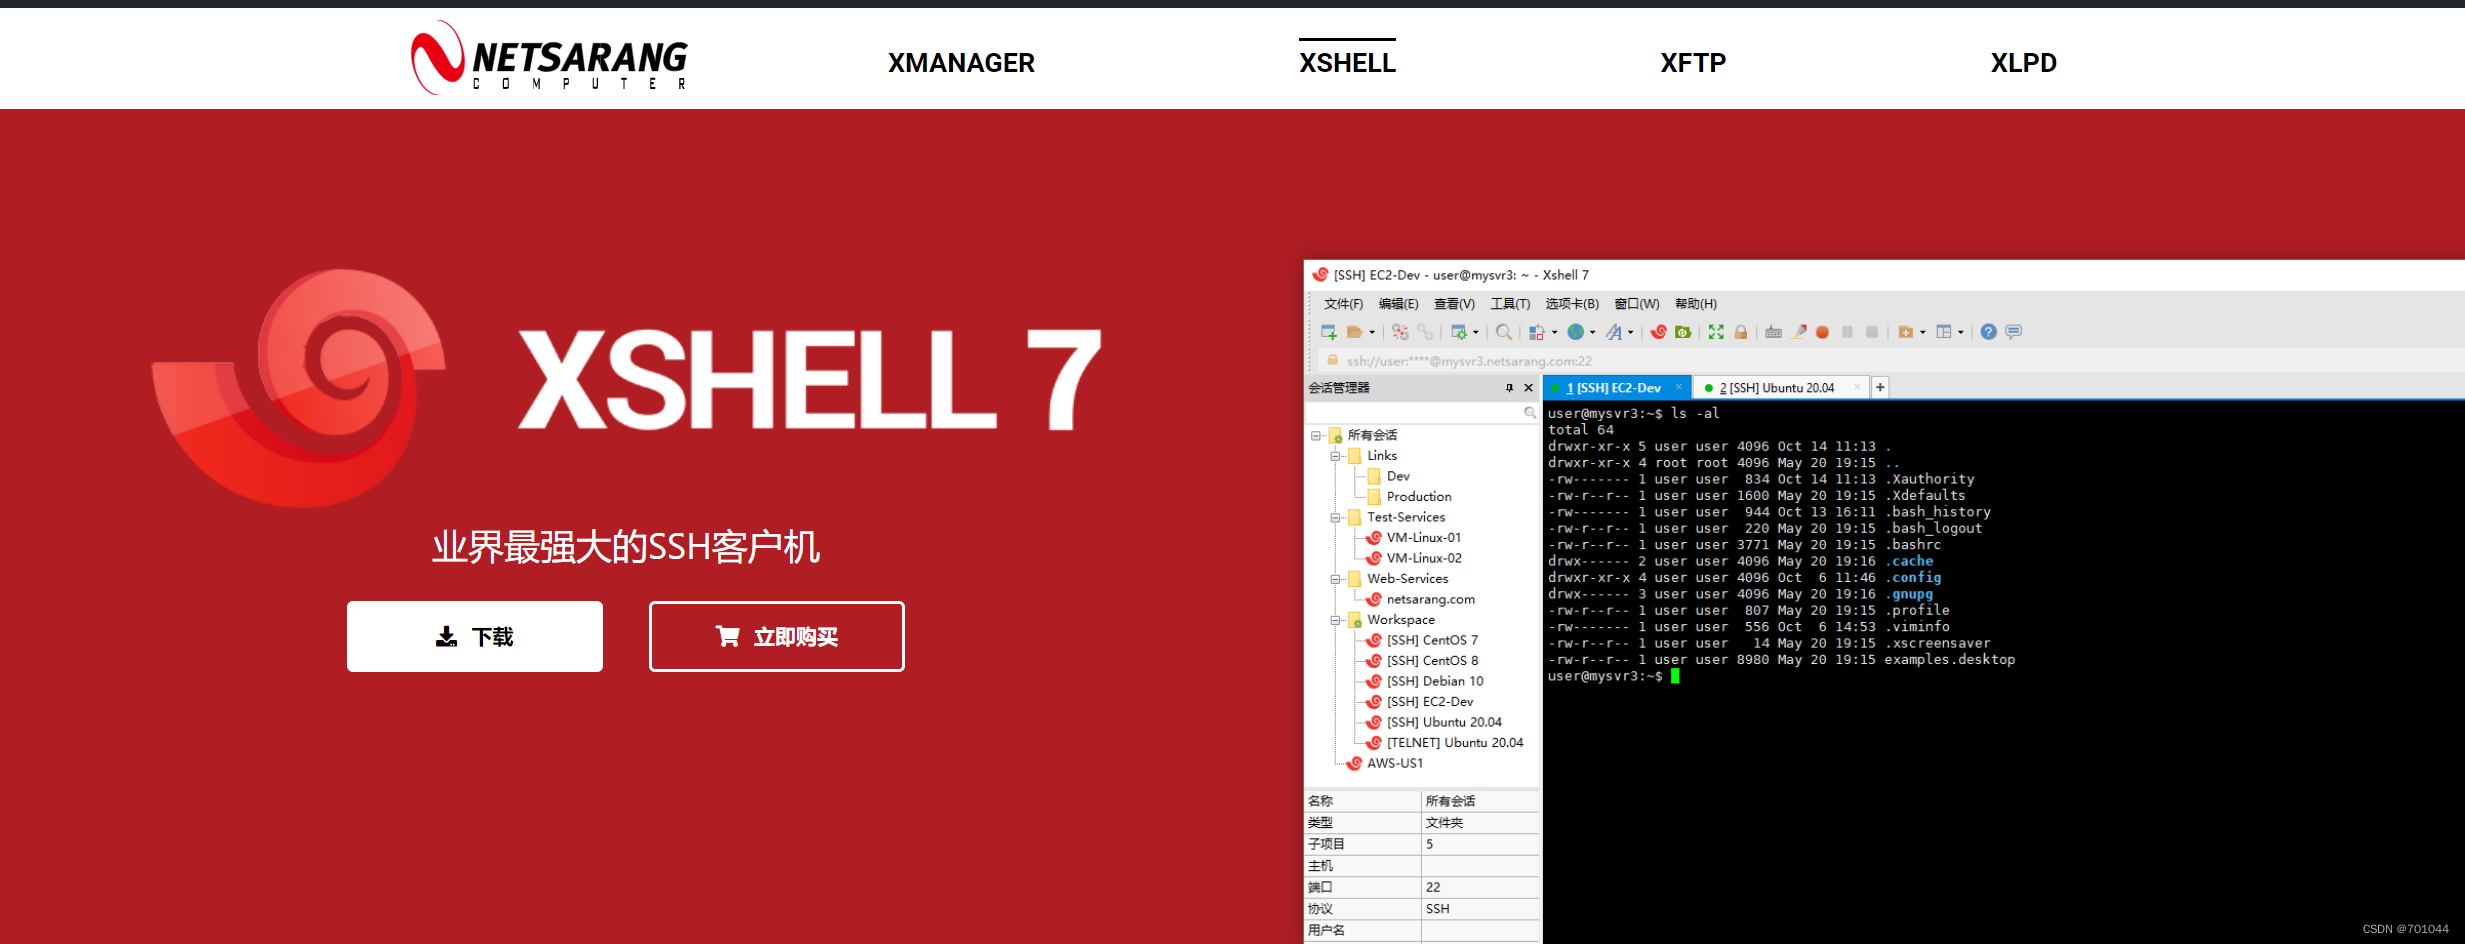
Task: Click the help question mark icon
Action: click(1988, 332)
